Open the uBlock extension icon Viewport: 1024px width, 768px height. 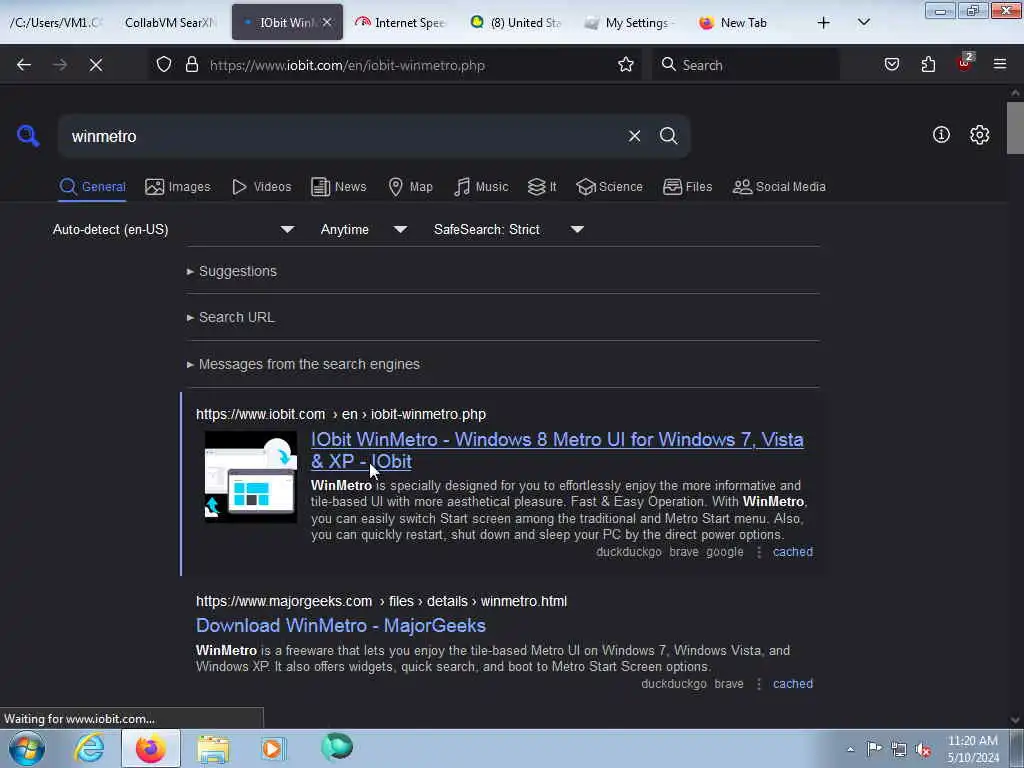click(965, 63)
